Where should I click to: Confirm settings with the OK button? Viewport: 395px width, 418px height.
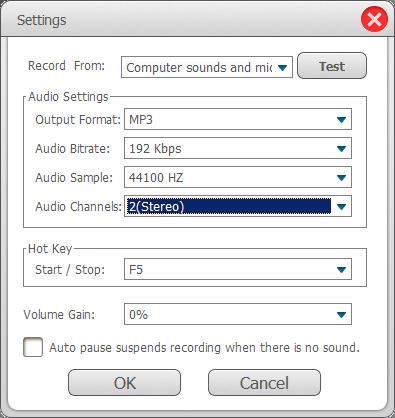click(124, 383)
